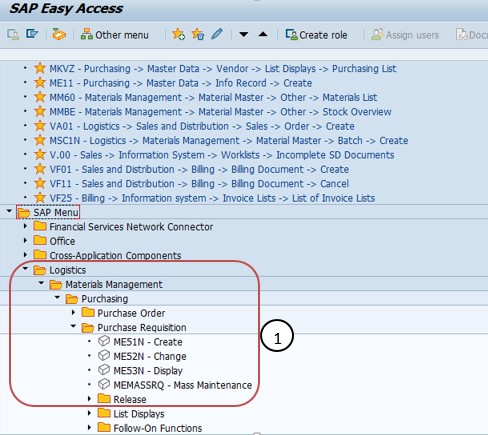The height and width of the screenshot is (435, 488).
Task: Click the star icon beside VA01 favorite
Action: coord(40,126)
